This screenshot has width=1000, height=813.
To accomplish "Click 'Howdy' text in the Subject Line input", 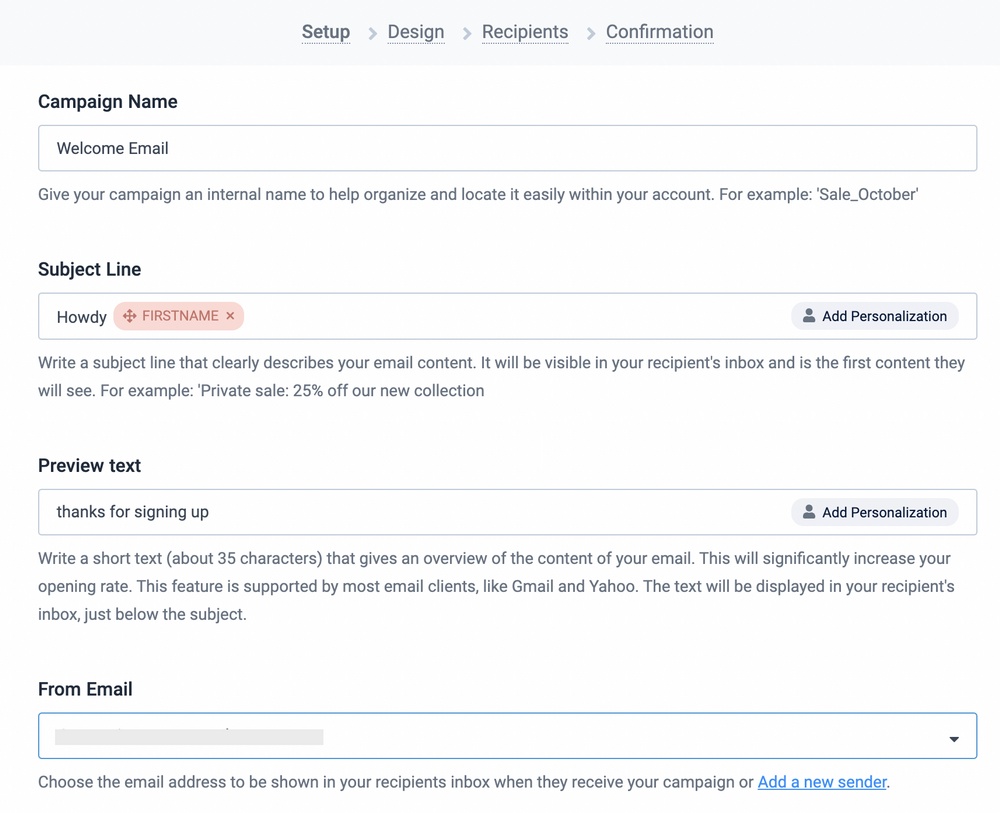I will coord(81,317).
